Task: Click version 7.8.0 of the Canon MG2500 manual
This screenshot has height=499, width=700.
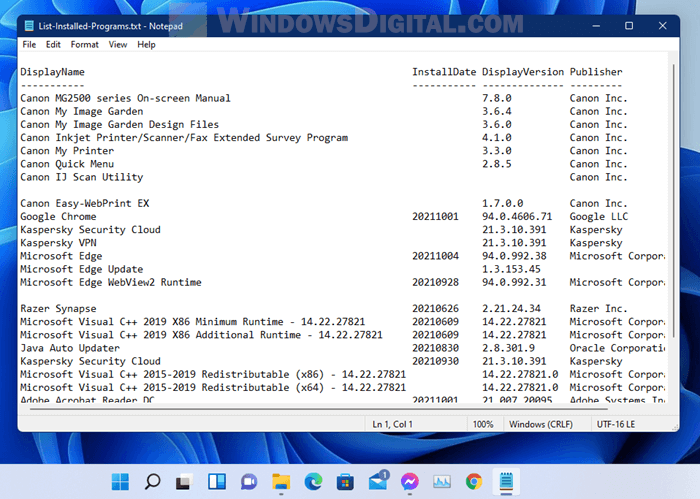Action: (497, 98)
